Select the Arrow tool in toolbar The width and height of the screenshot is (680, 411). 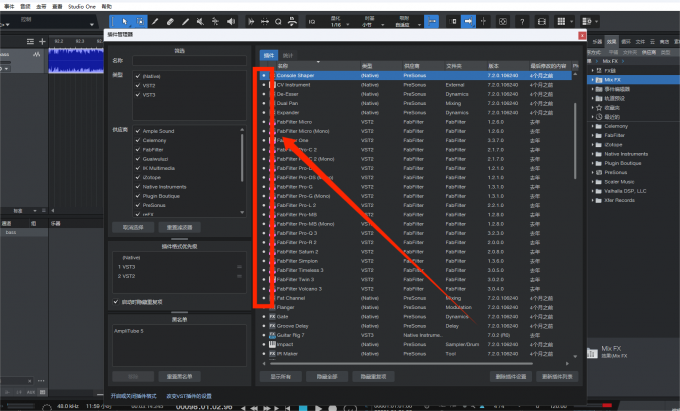click(x=124, y=20)
